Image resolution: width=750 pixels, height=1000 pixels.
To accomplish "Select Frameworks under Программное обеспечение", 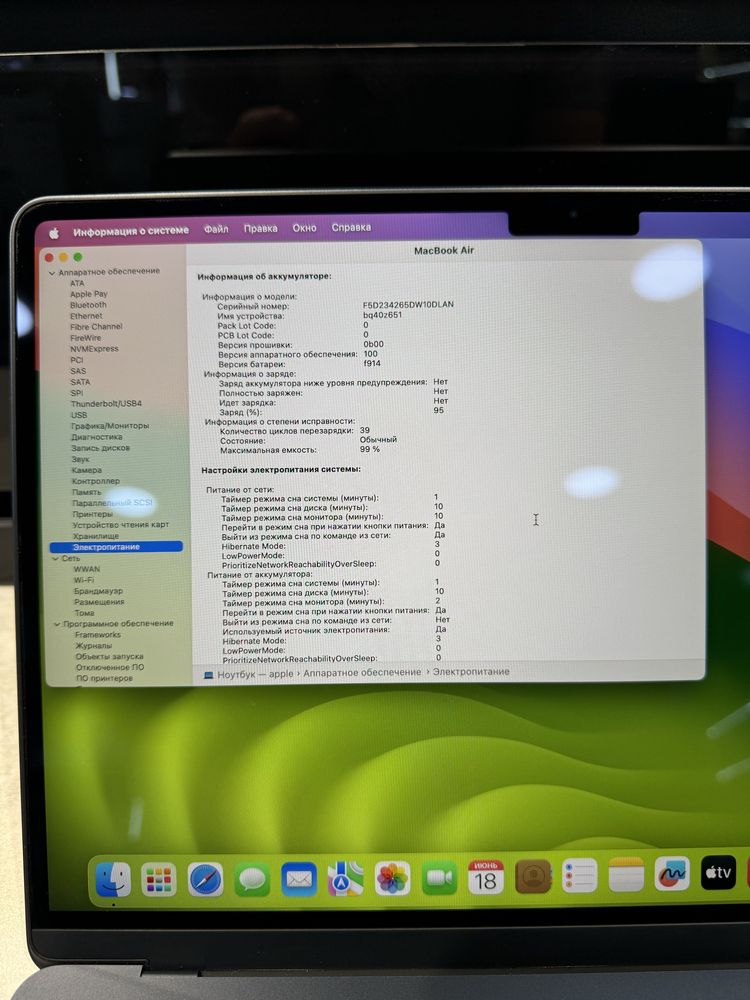I will pyautogui.click(x=98, y=635).
